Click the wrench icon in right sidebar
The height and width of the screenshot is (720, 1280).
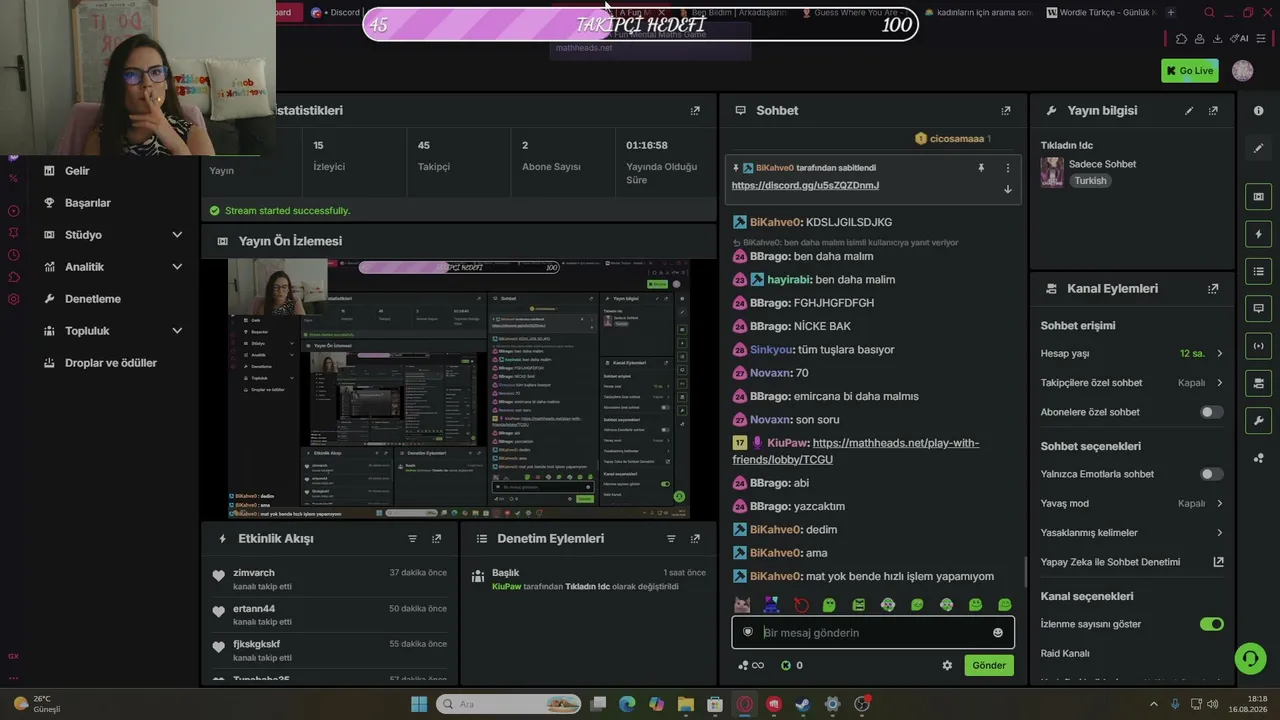tap(1259, 420)
